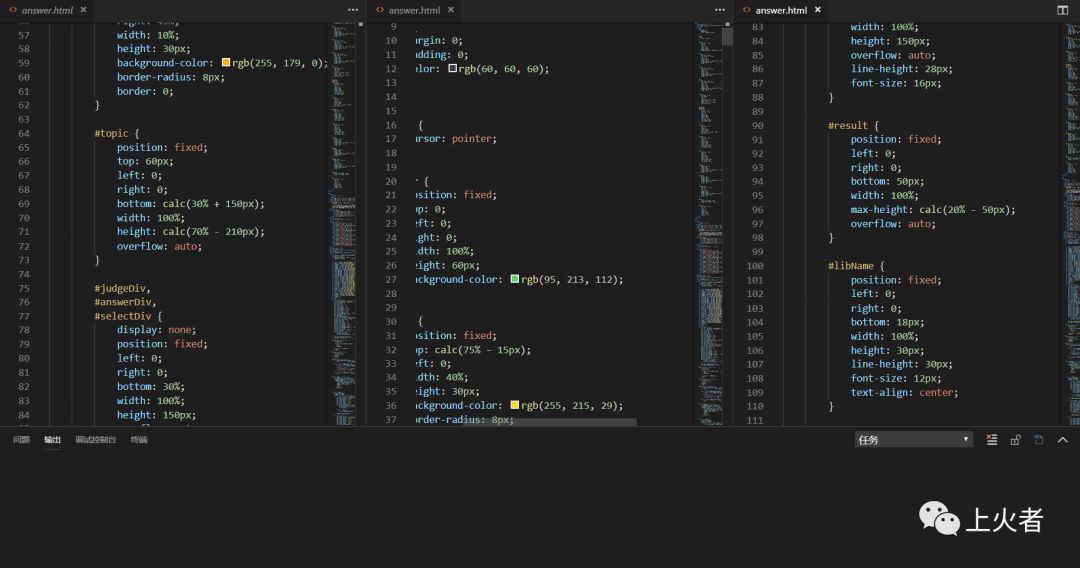1080x568 pixels.
Task: Close the right answer.html tab
Action: (x=818, y=10)
